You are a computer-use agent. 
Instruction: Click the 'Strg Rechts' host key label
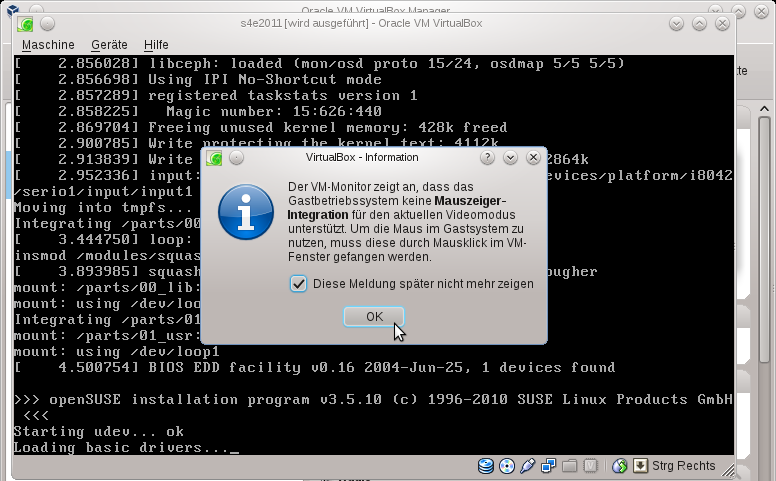coord(683,466)
